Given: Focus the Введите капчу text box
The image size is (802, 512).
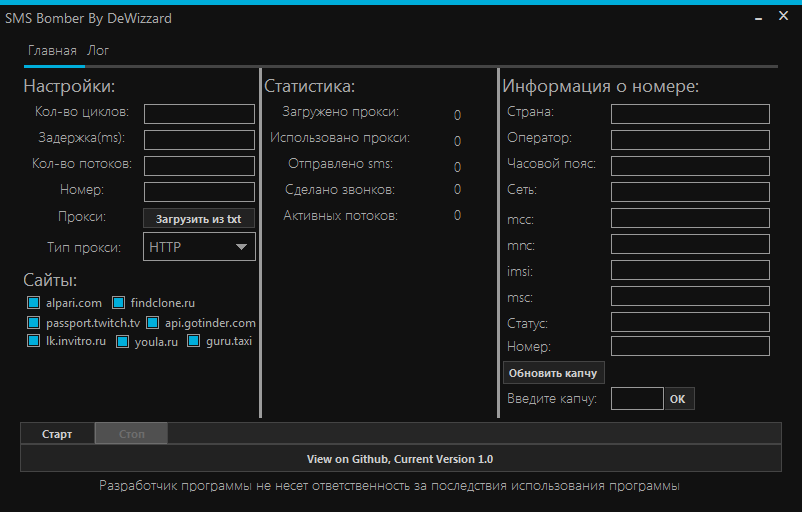Looking at the screenshot, I should point(636,399).
